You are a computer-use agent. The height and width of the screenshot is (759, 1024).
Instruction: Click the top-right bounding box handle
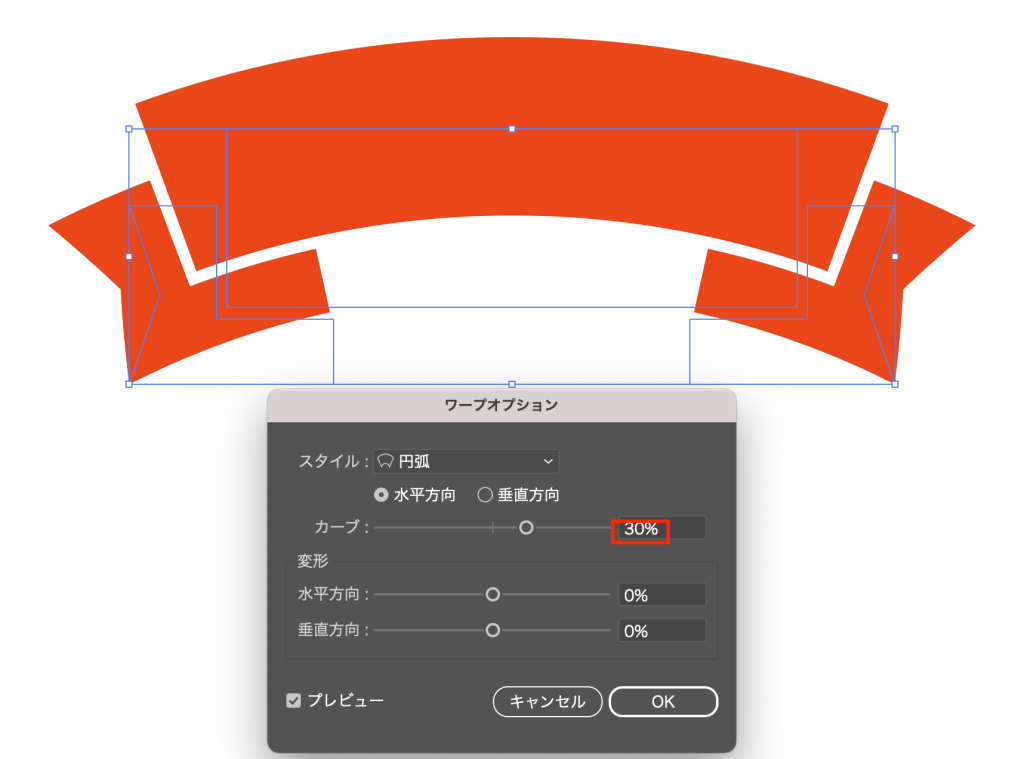point(895,129)
